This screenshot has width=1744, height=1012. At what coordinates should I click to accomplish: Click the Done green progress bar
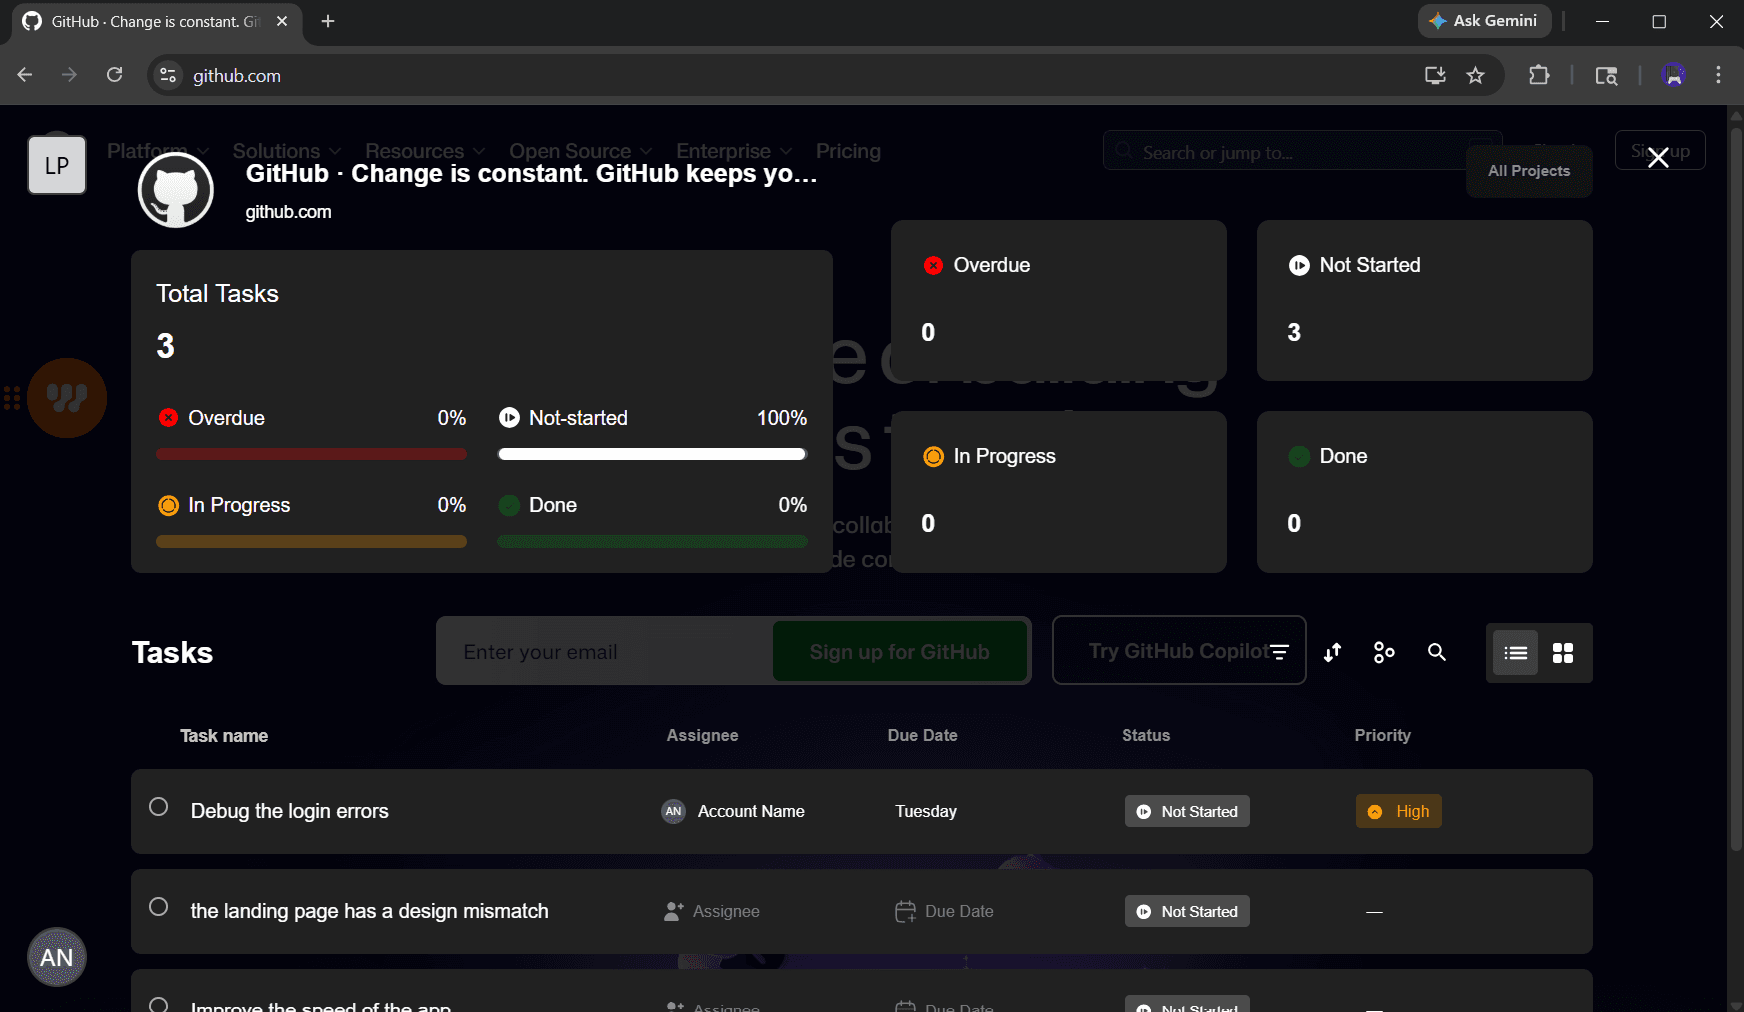coord(652,541)
